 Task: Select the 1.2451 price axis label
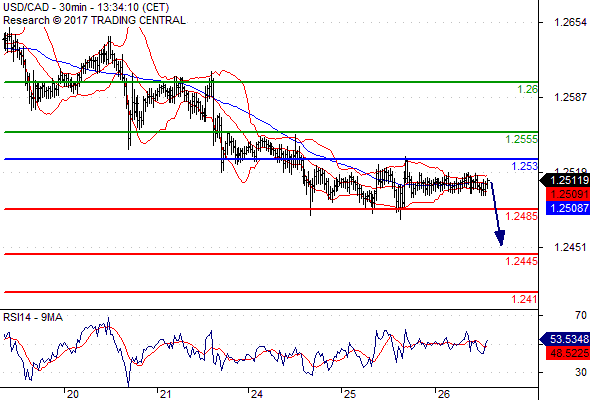(x=570, y=247)
